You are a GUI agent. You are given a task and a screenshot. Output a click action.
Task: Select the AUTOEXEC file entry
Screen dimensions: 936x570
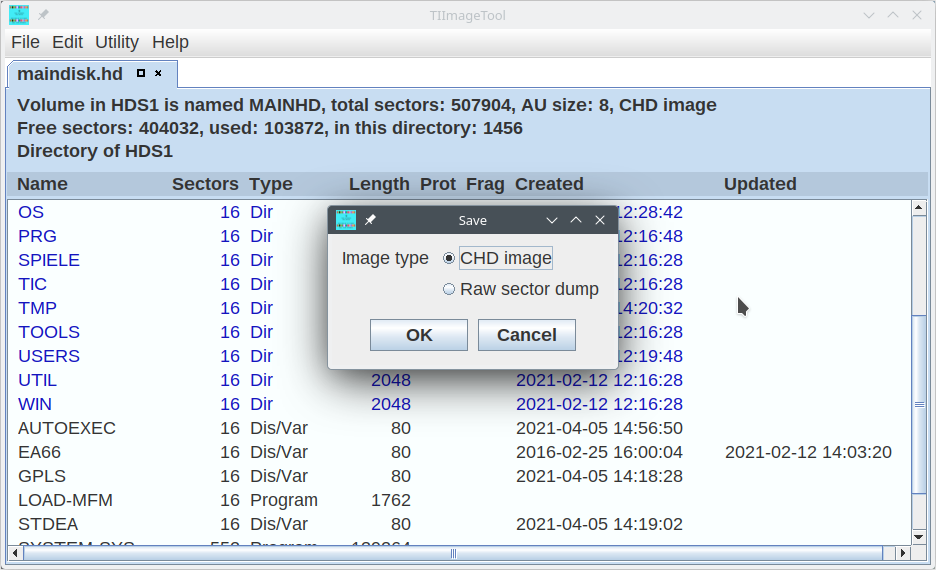[67, 428]
